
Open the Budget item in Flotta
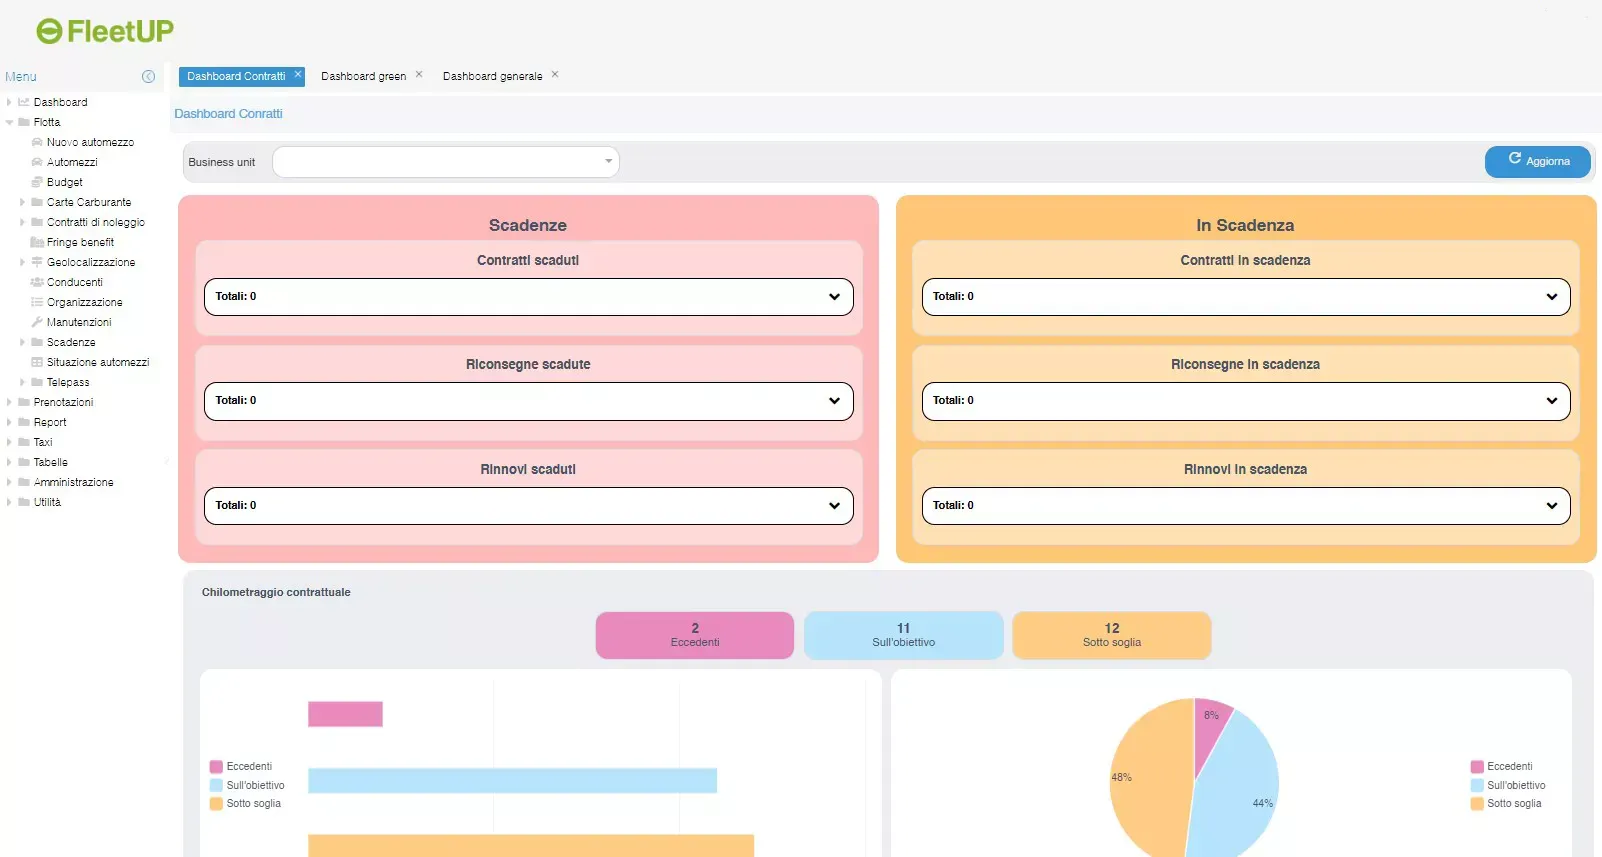[64, 182]
